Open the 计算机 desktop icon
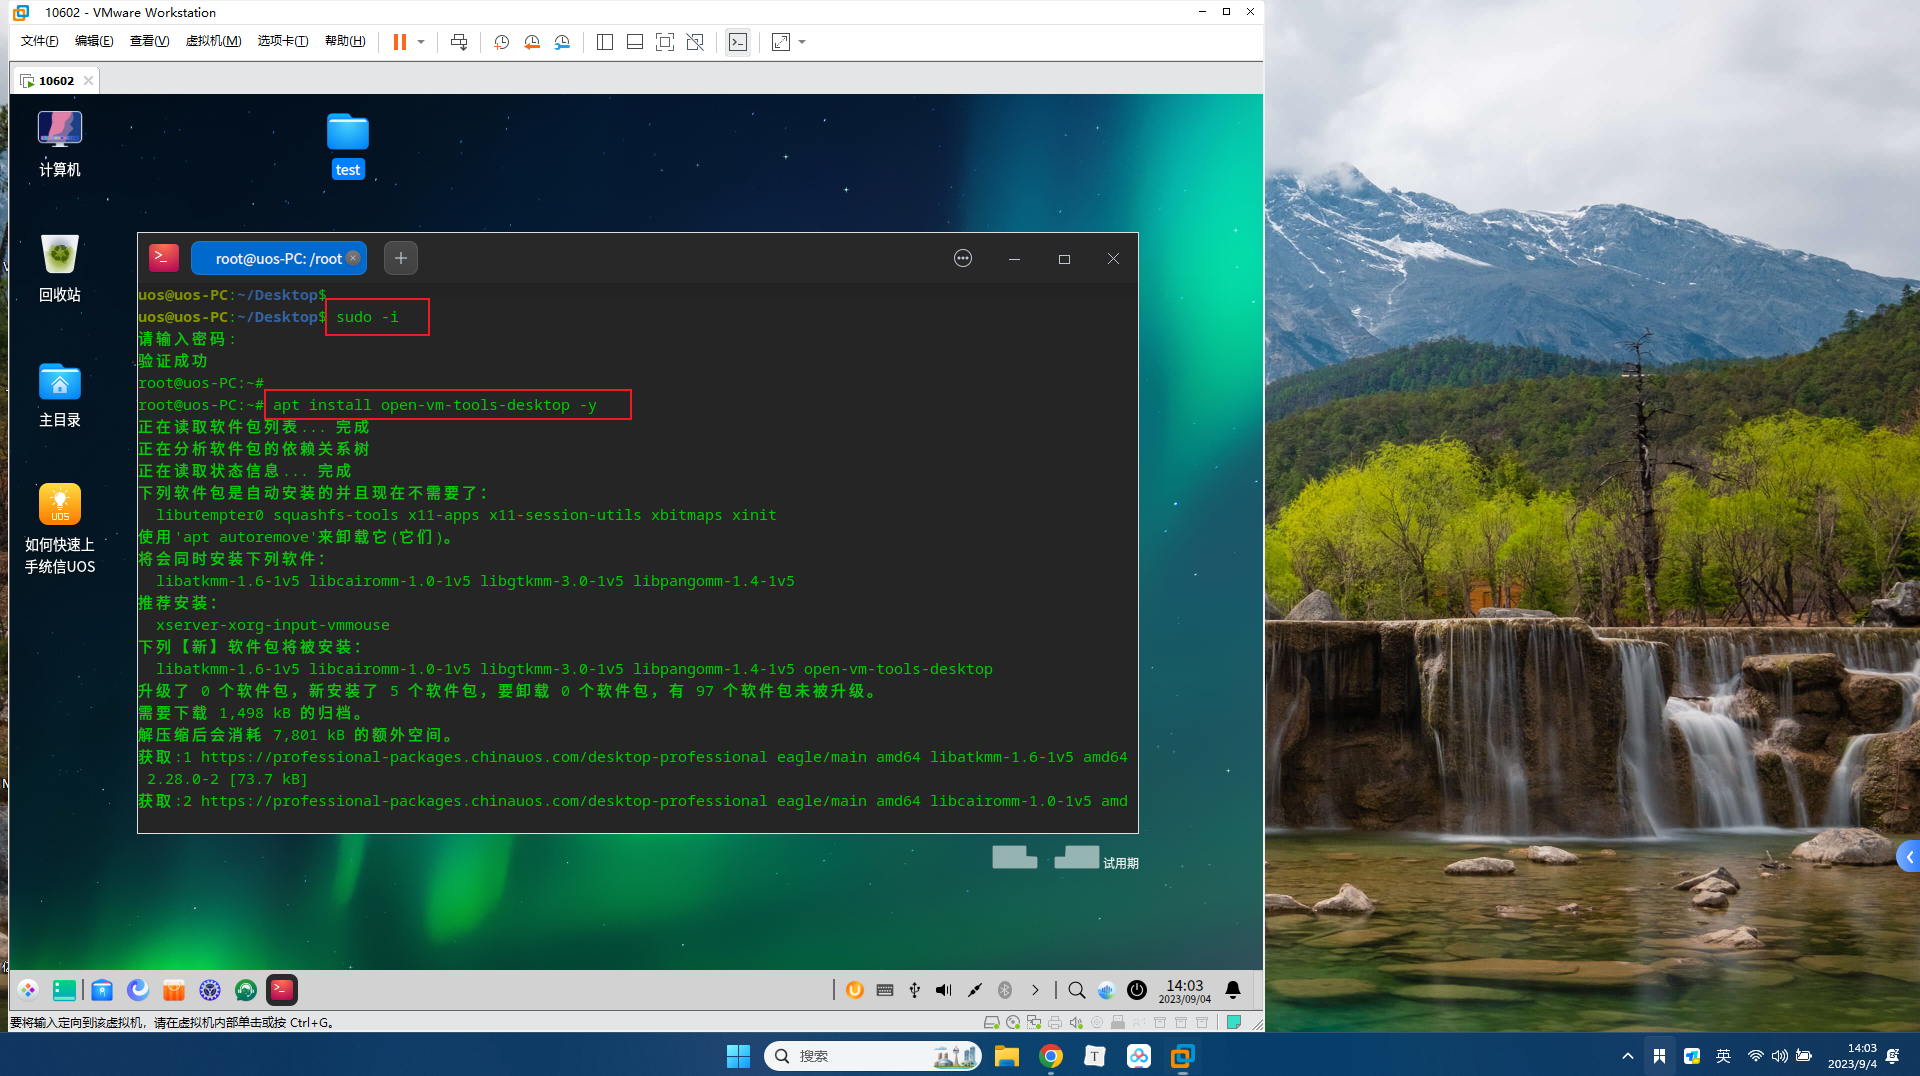 pos(60,143)
